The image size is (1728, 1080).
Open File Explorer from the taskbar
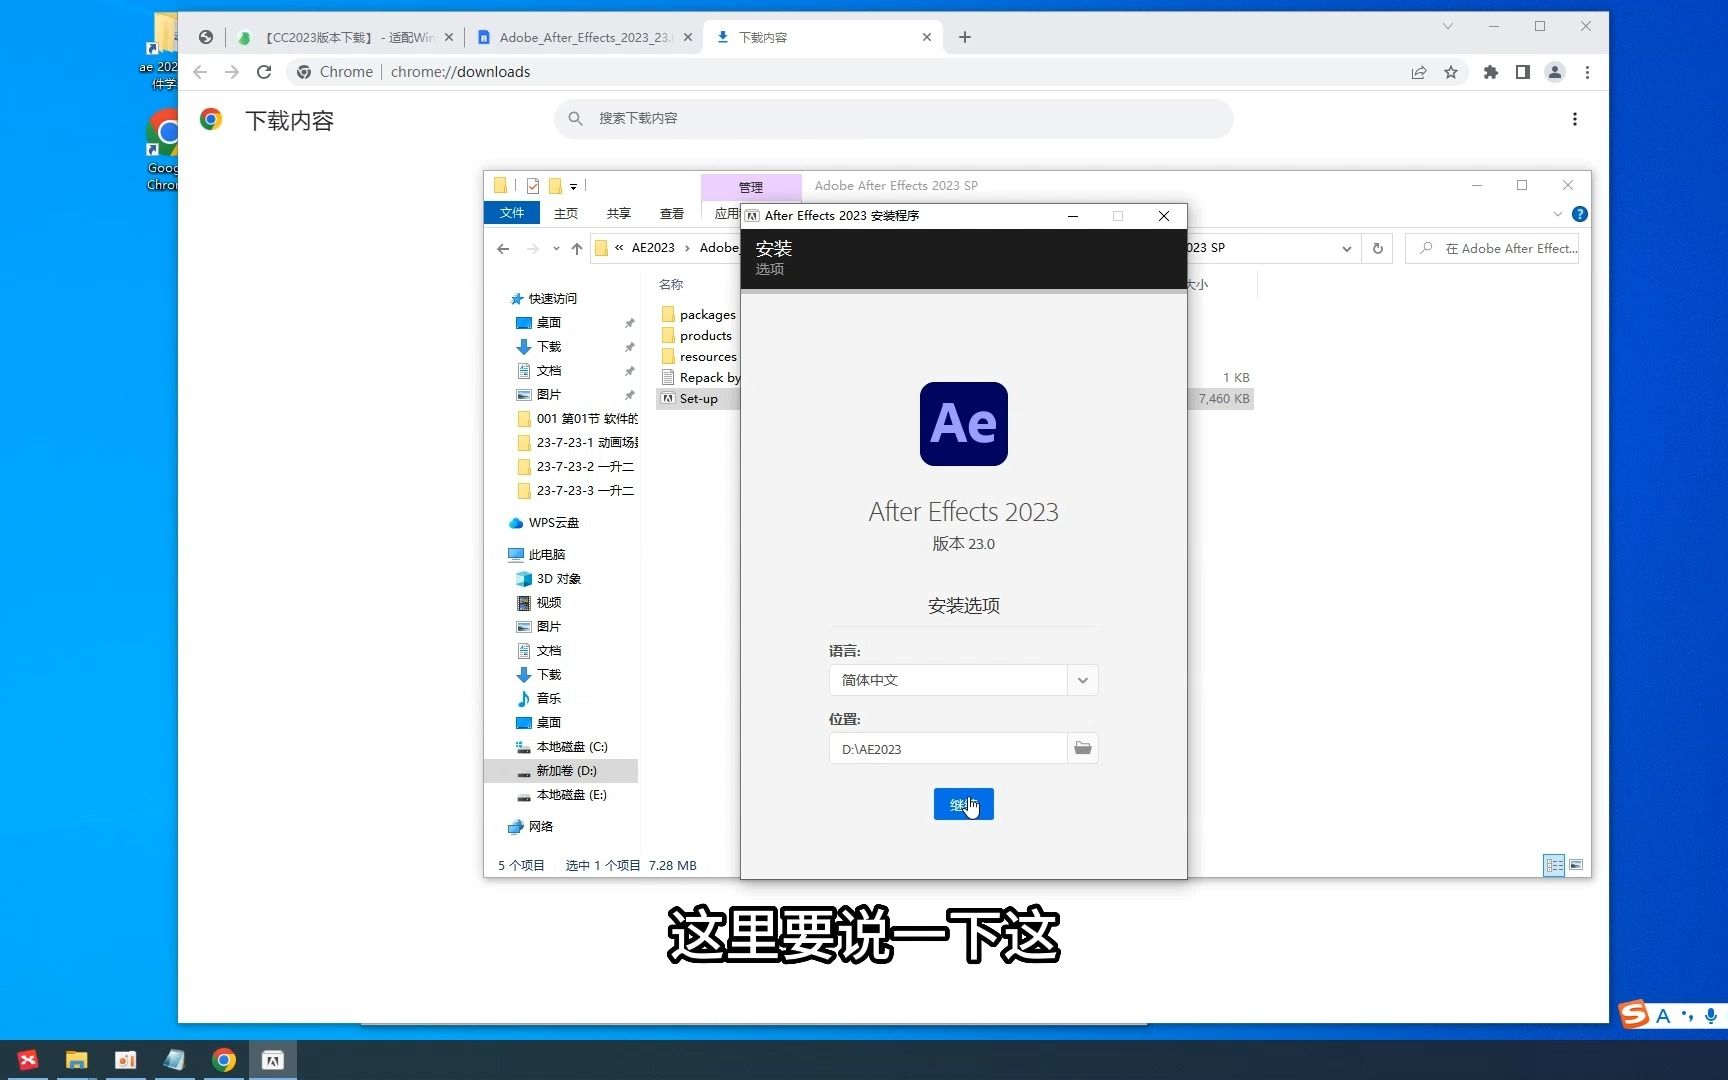(75, 1060)
